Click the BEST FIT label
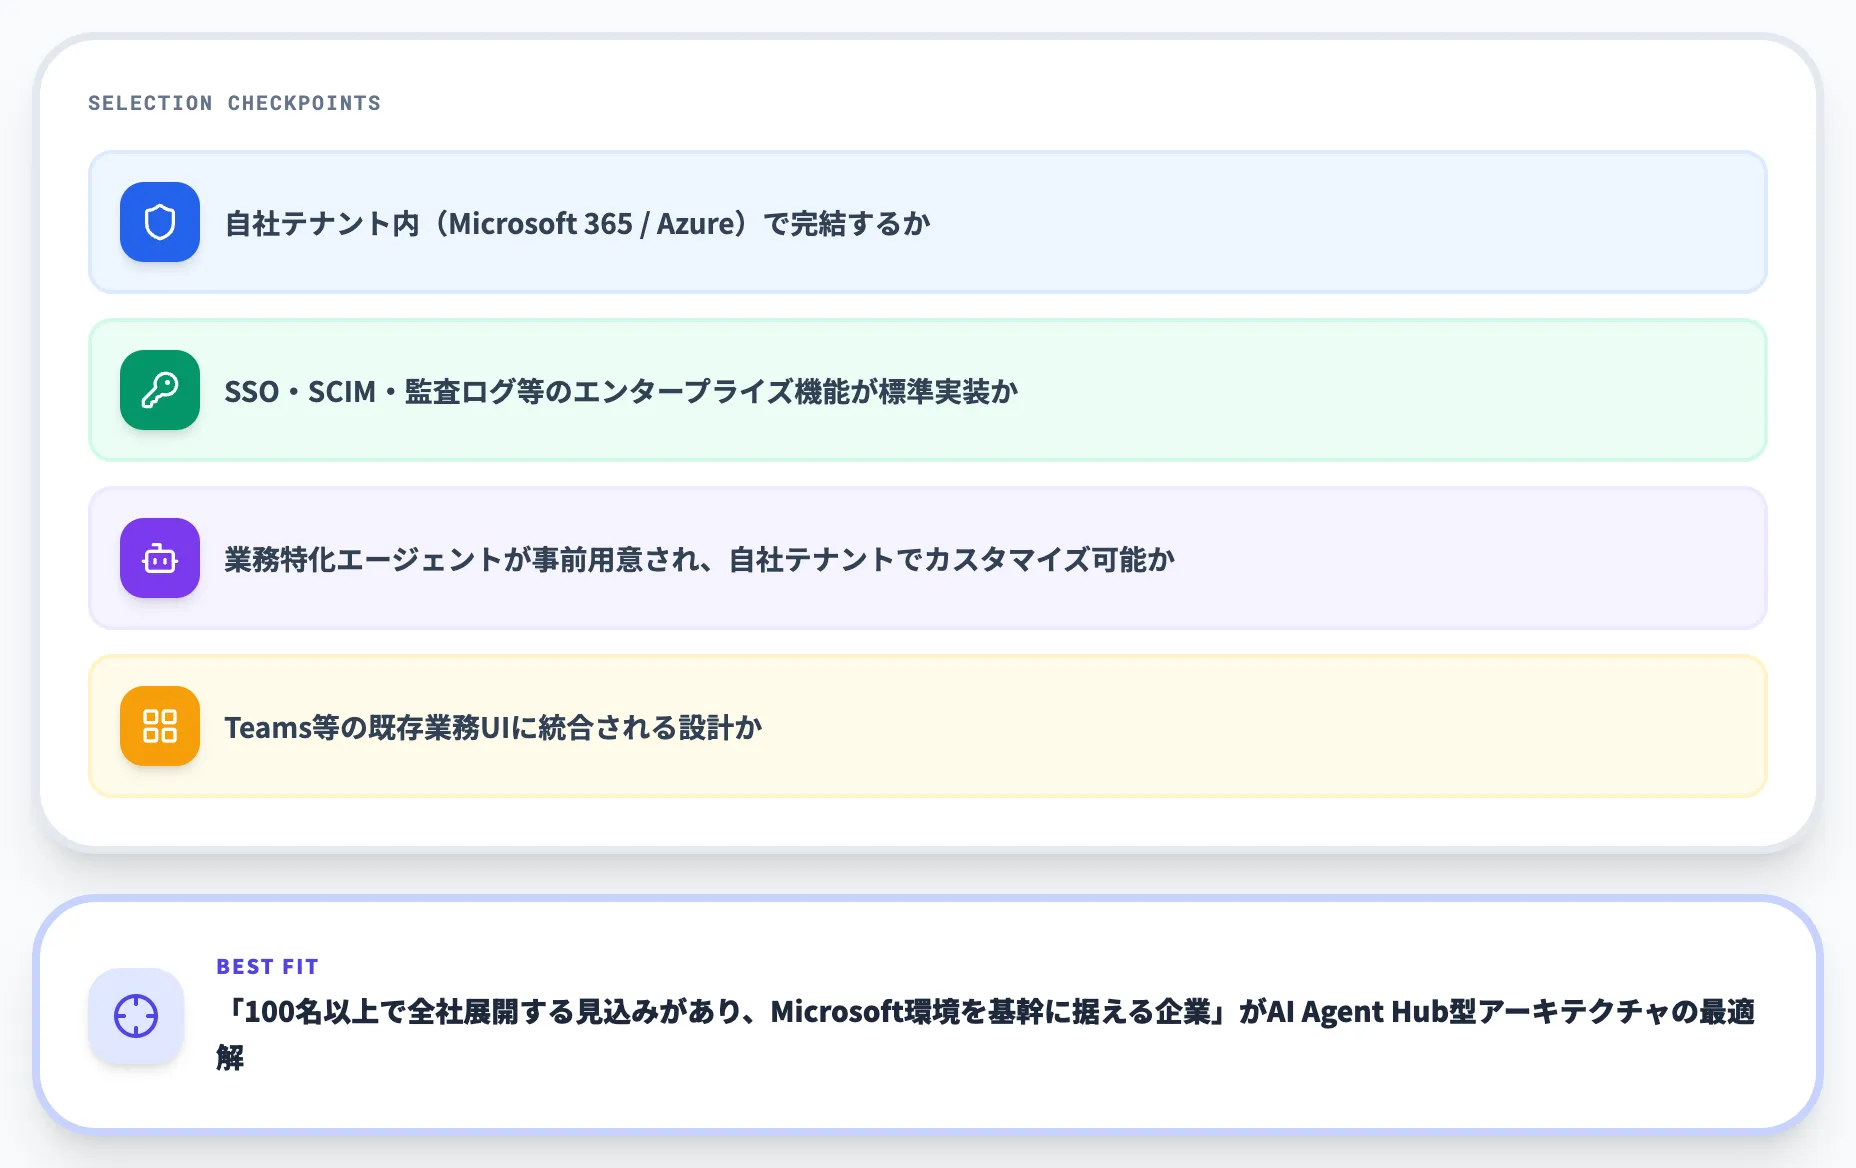 267,966
